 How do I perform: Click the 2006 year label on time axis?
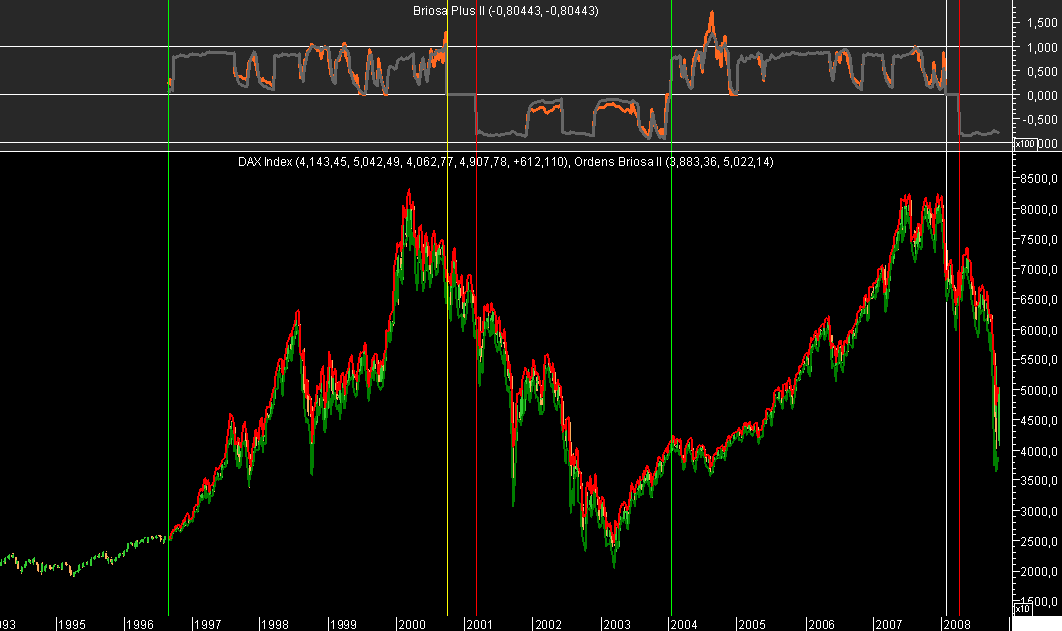(x=821, y=624)
